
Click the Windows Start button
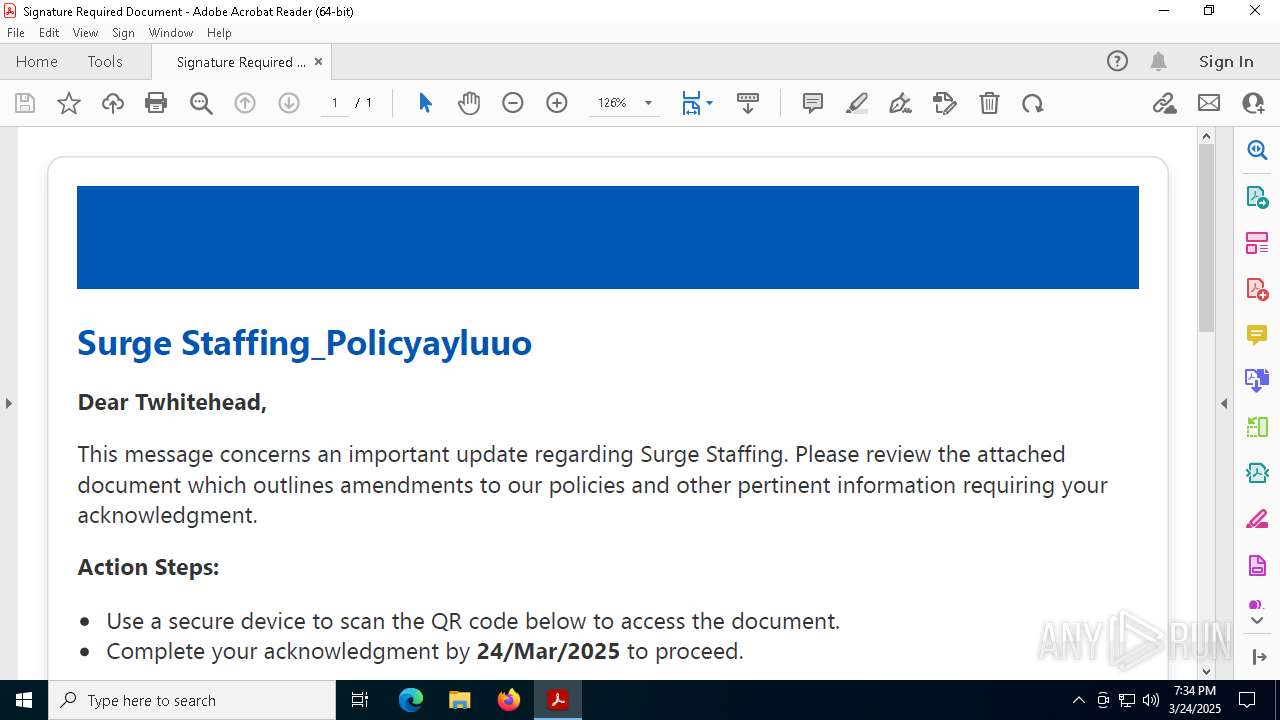coord(24,700)
